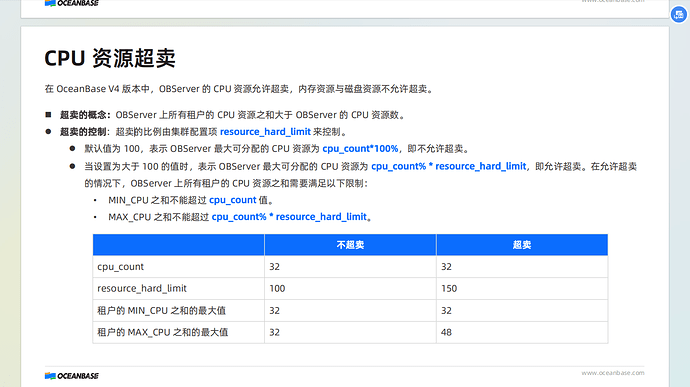The image size is (690, 387).
Task: Click cpu_count% * resource_hard_limit in 当设置为大于 100 line
Action: (x=449, y=166)
